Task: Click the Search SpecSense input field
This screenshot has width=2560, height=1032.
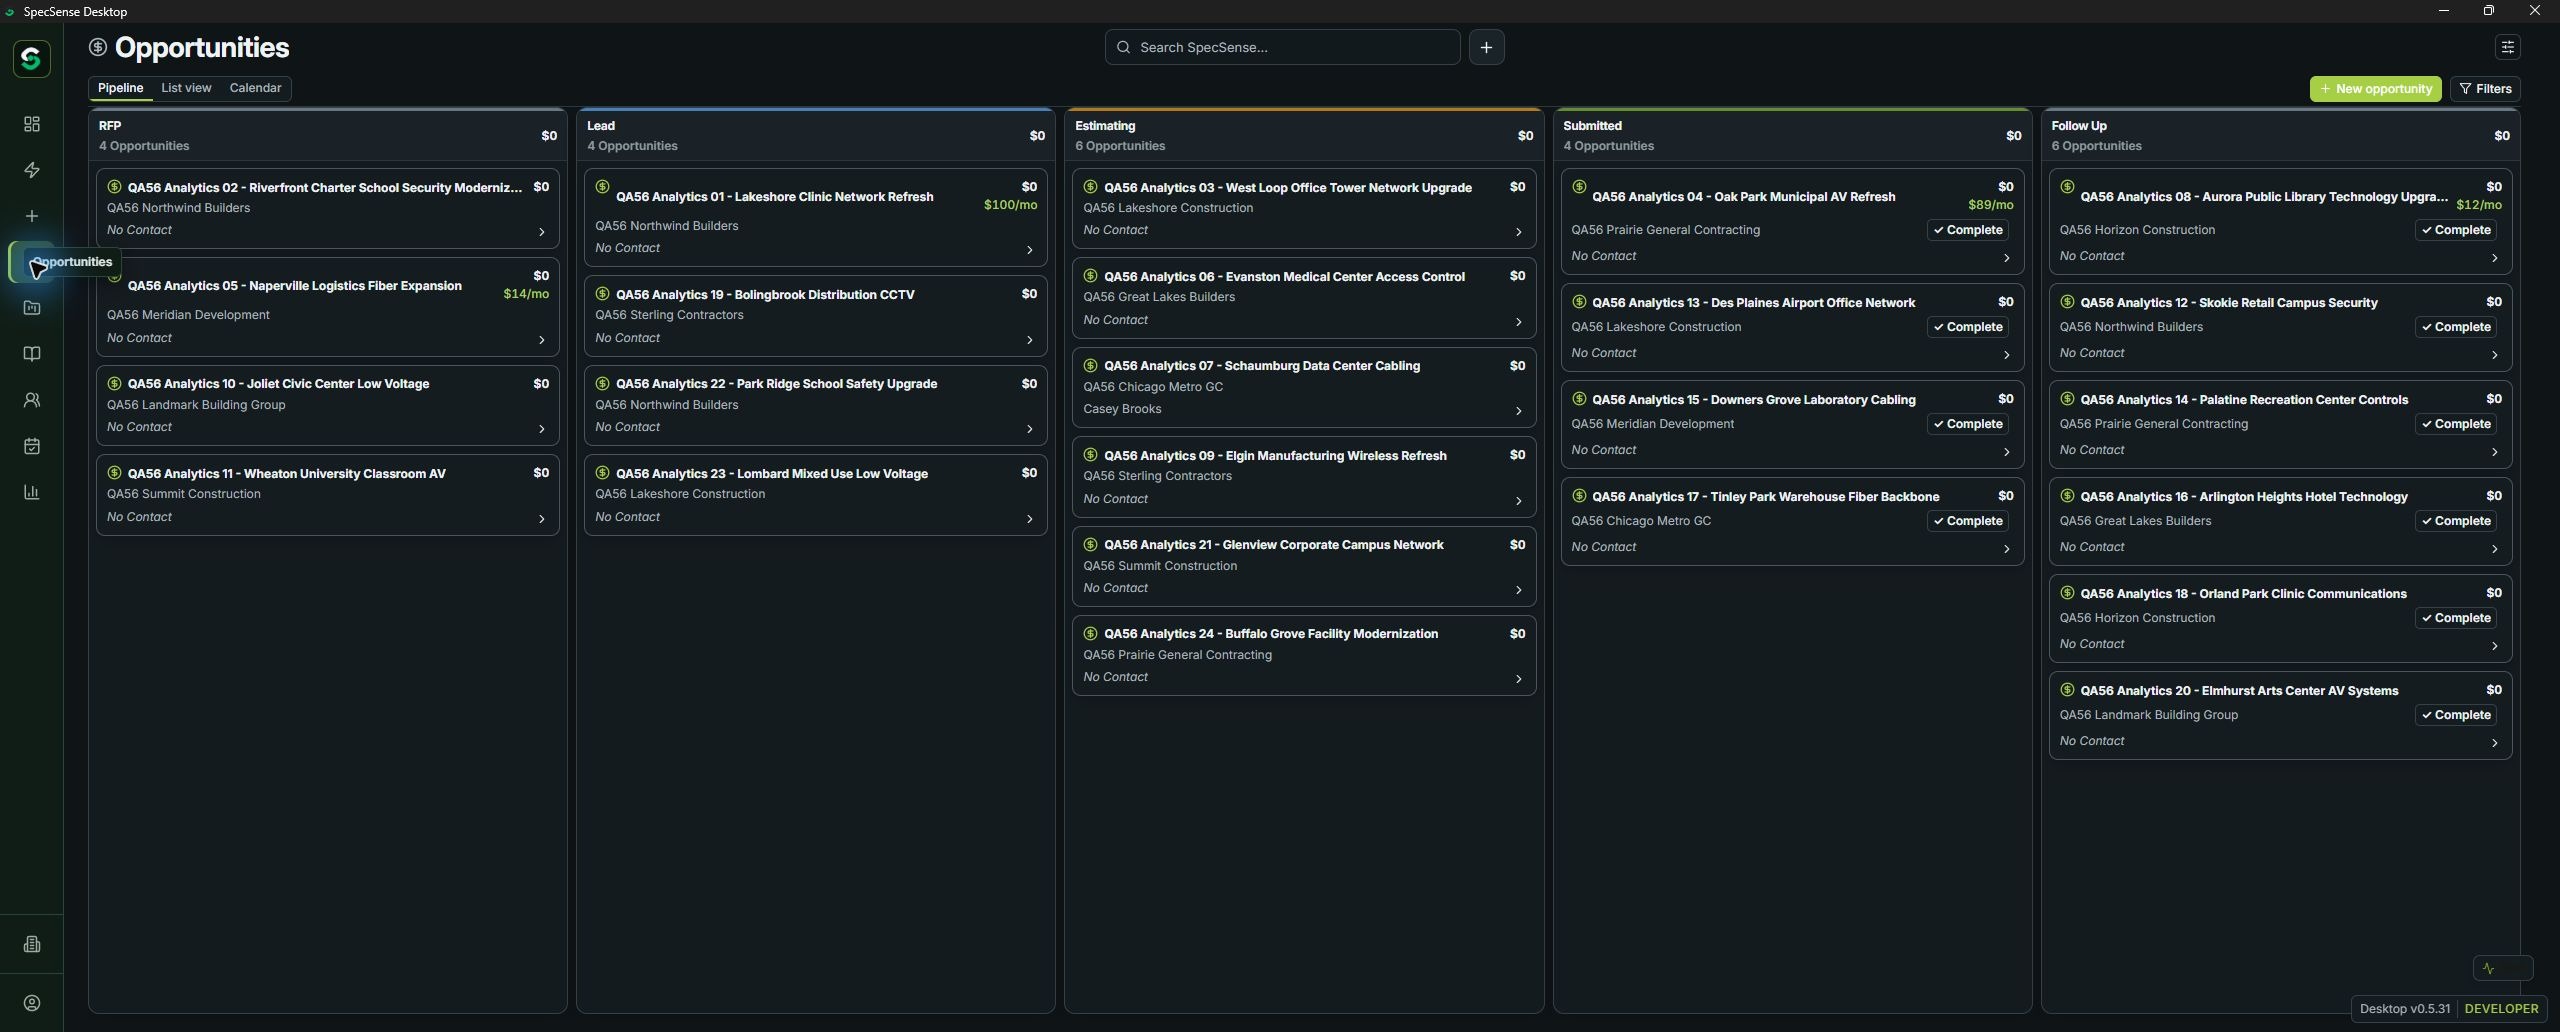Action: (1282, 47)
